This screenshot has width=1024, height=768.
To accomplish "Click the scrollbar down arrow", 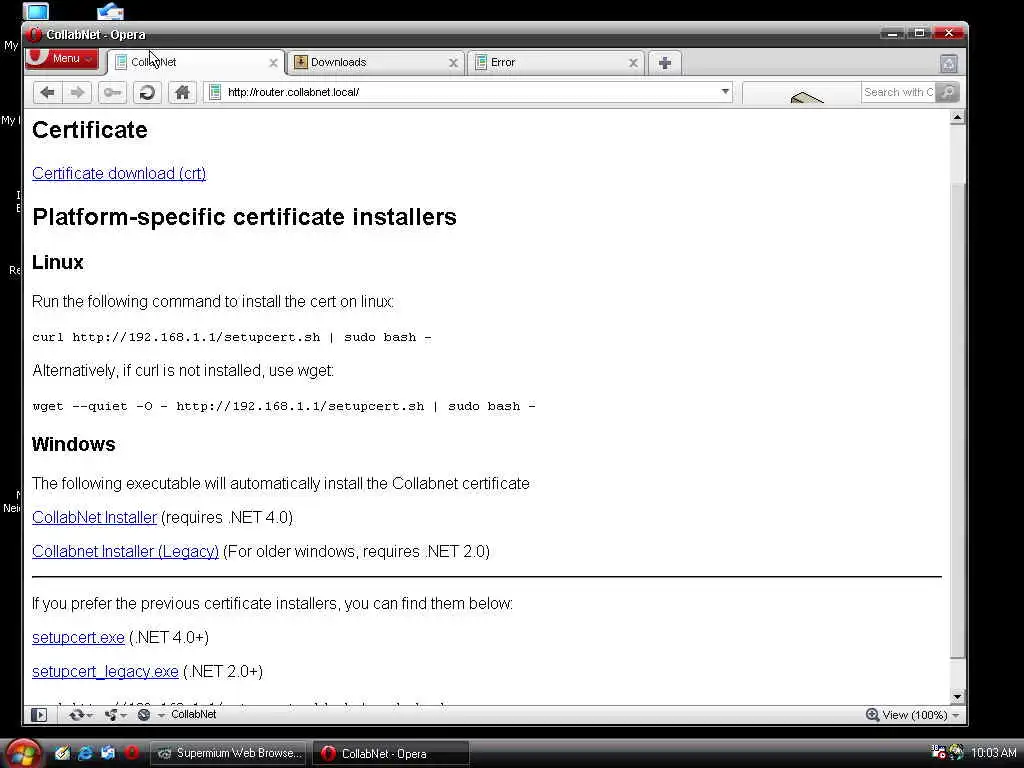I will click(x=957, y=696).
